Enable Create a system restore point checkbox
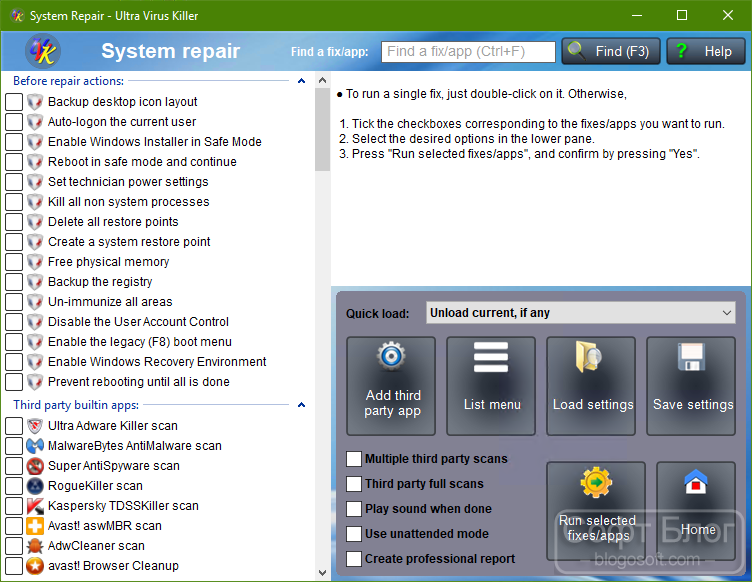 coord(14,242)
